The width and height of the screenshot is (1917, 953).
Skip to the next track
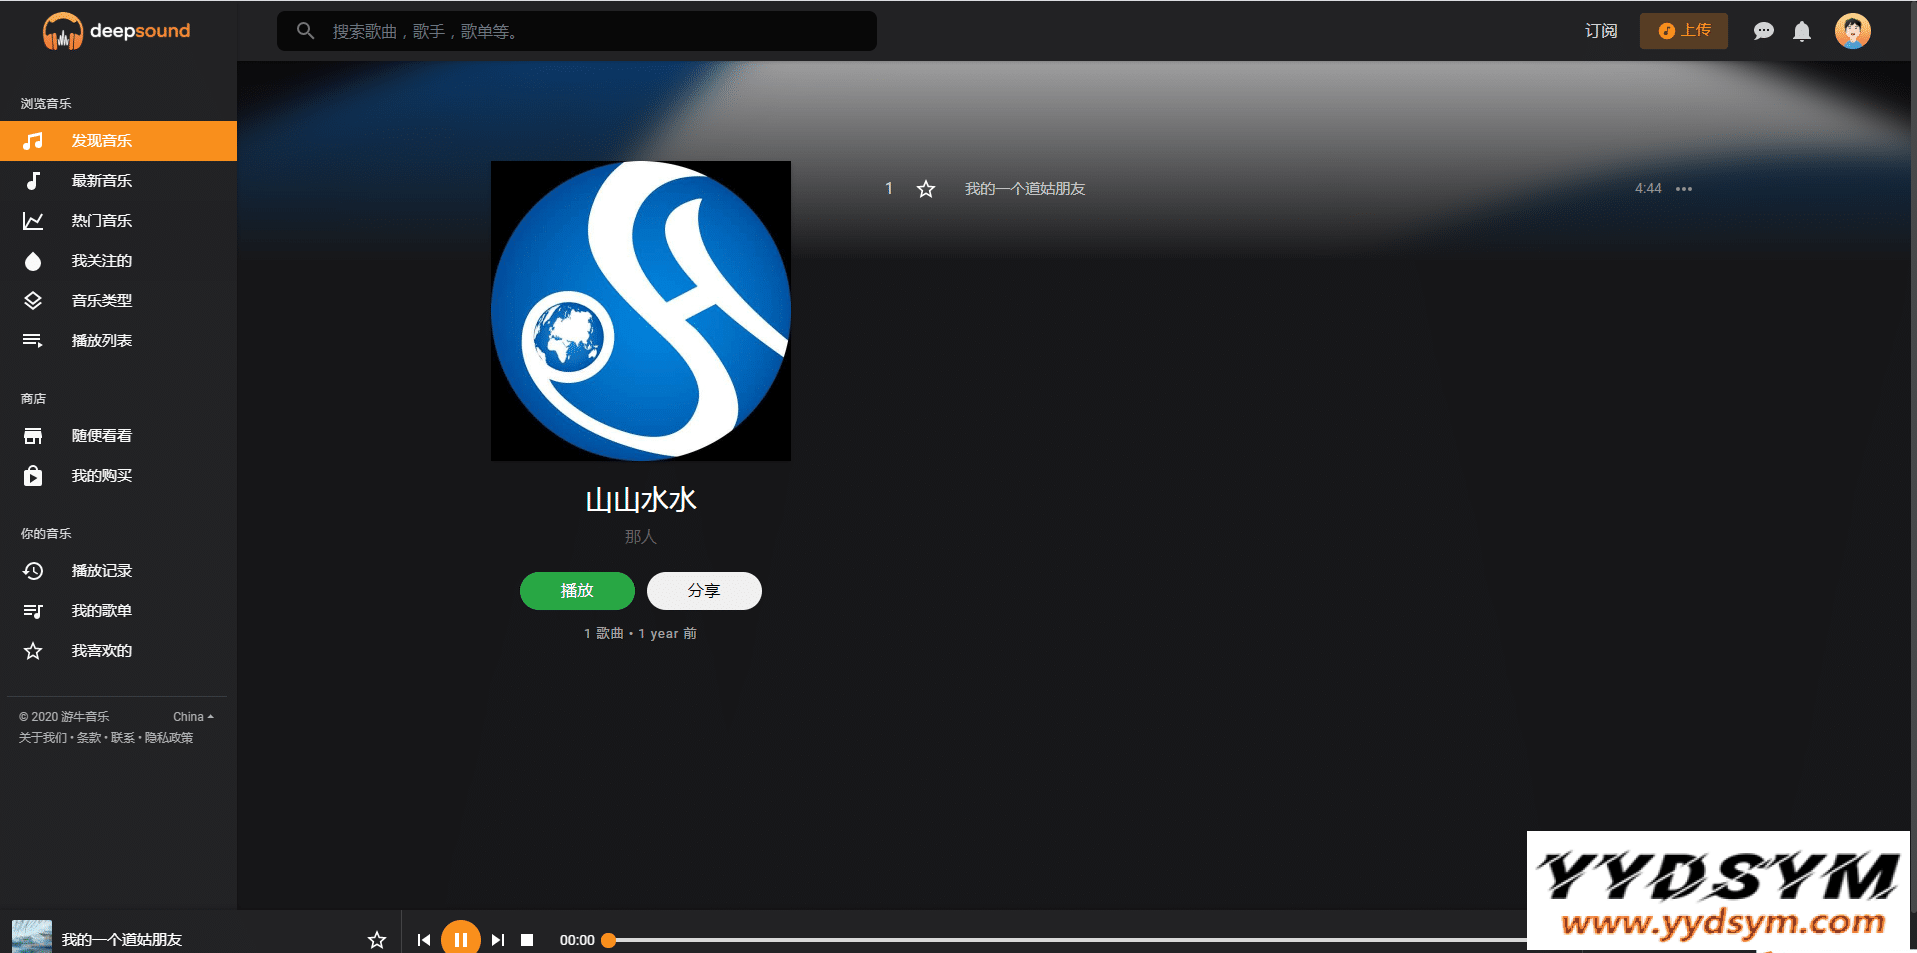click(497, 940)
